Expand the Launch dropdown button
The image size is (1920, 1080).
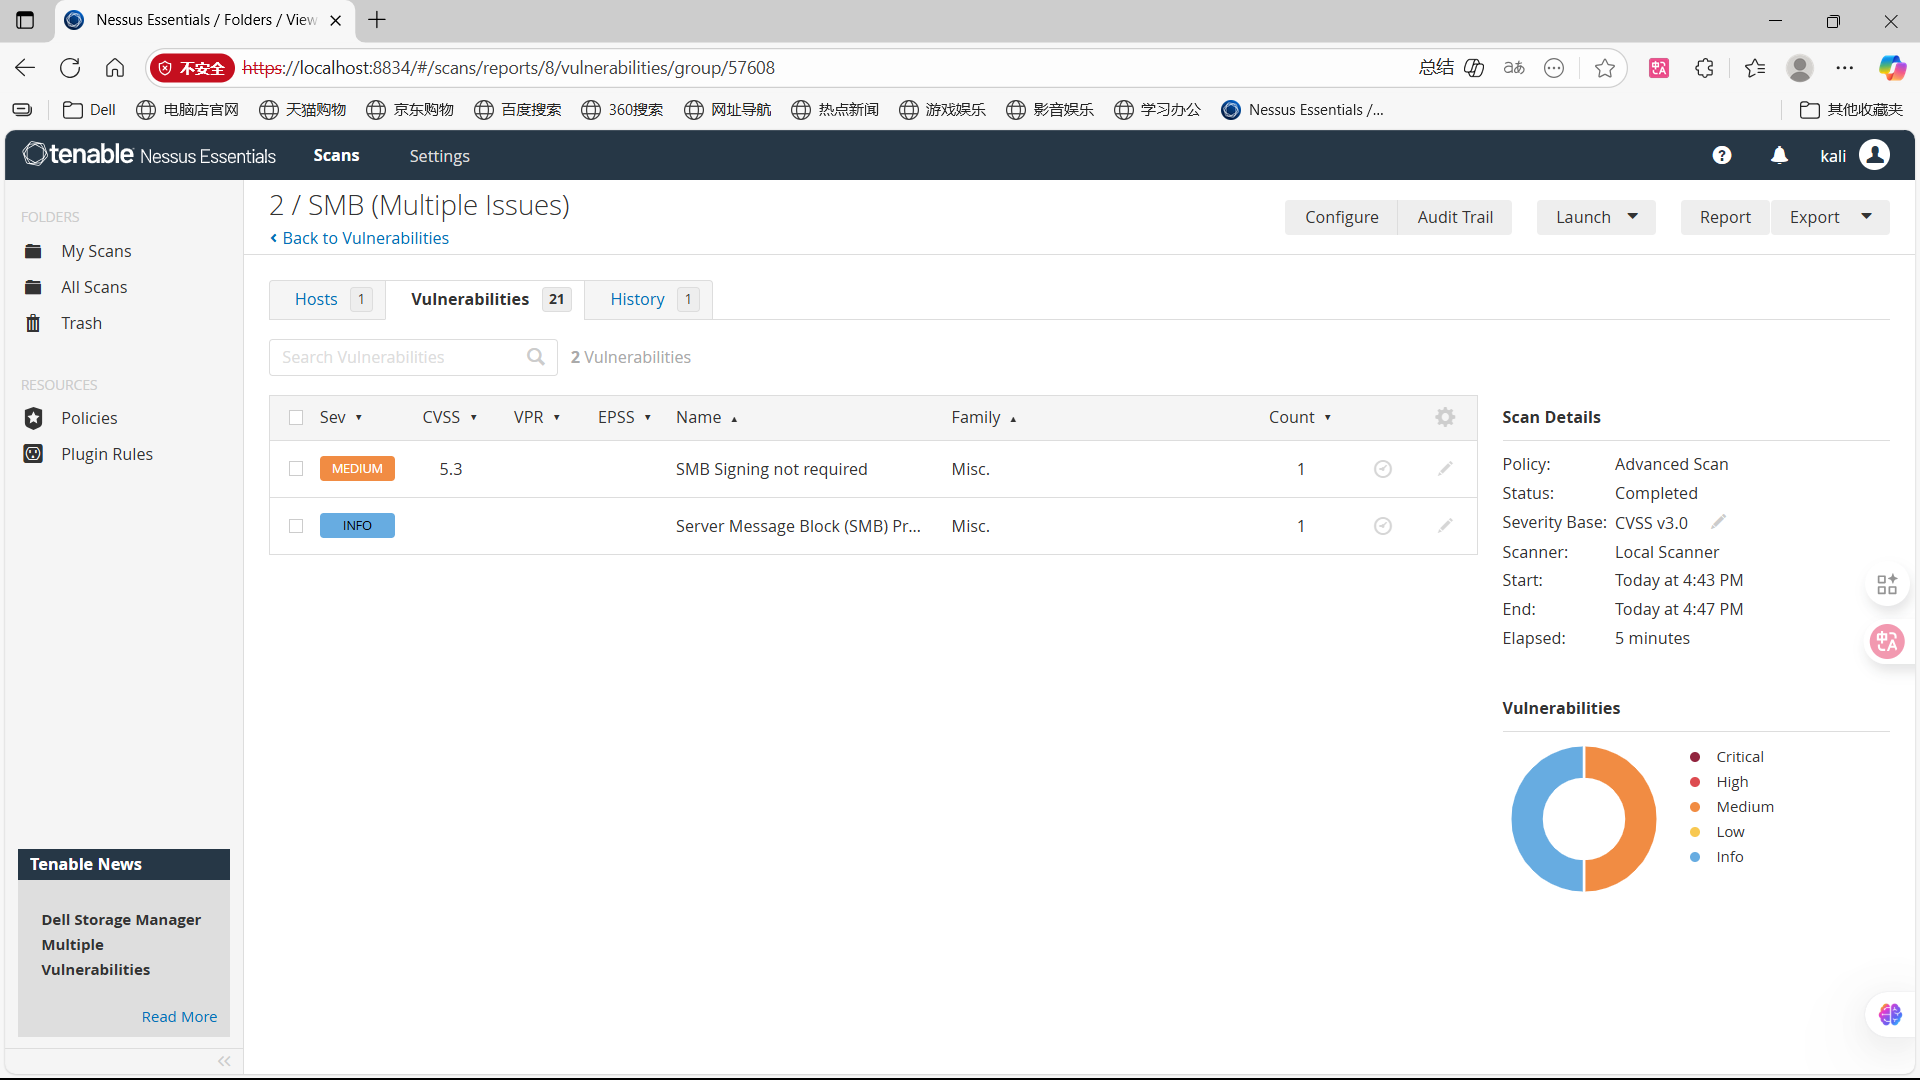1596,217
